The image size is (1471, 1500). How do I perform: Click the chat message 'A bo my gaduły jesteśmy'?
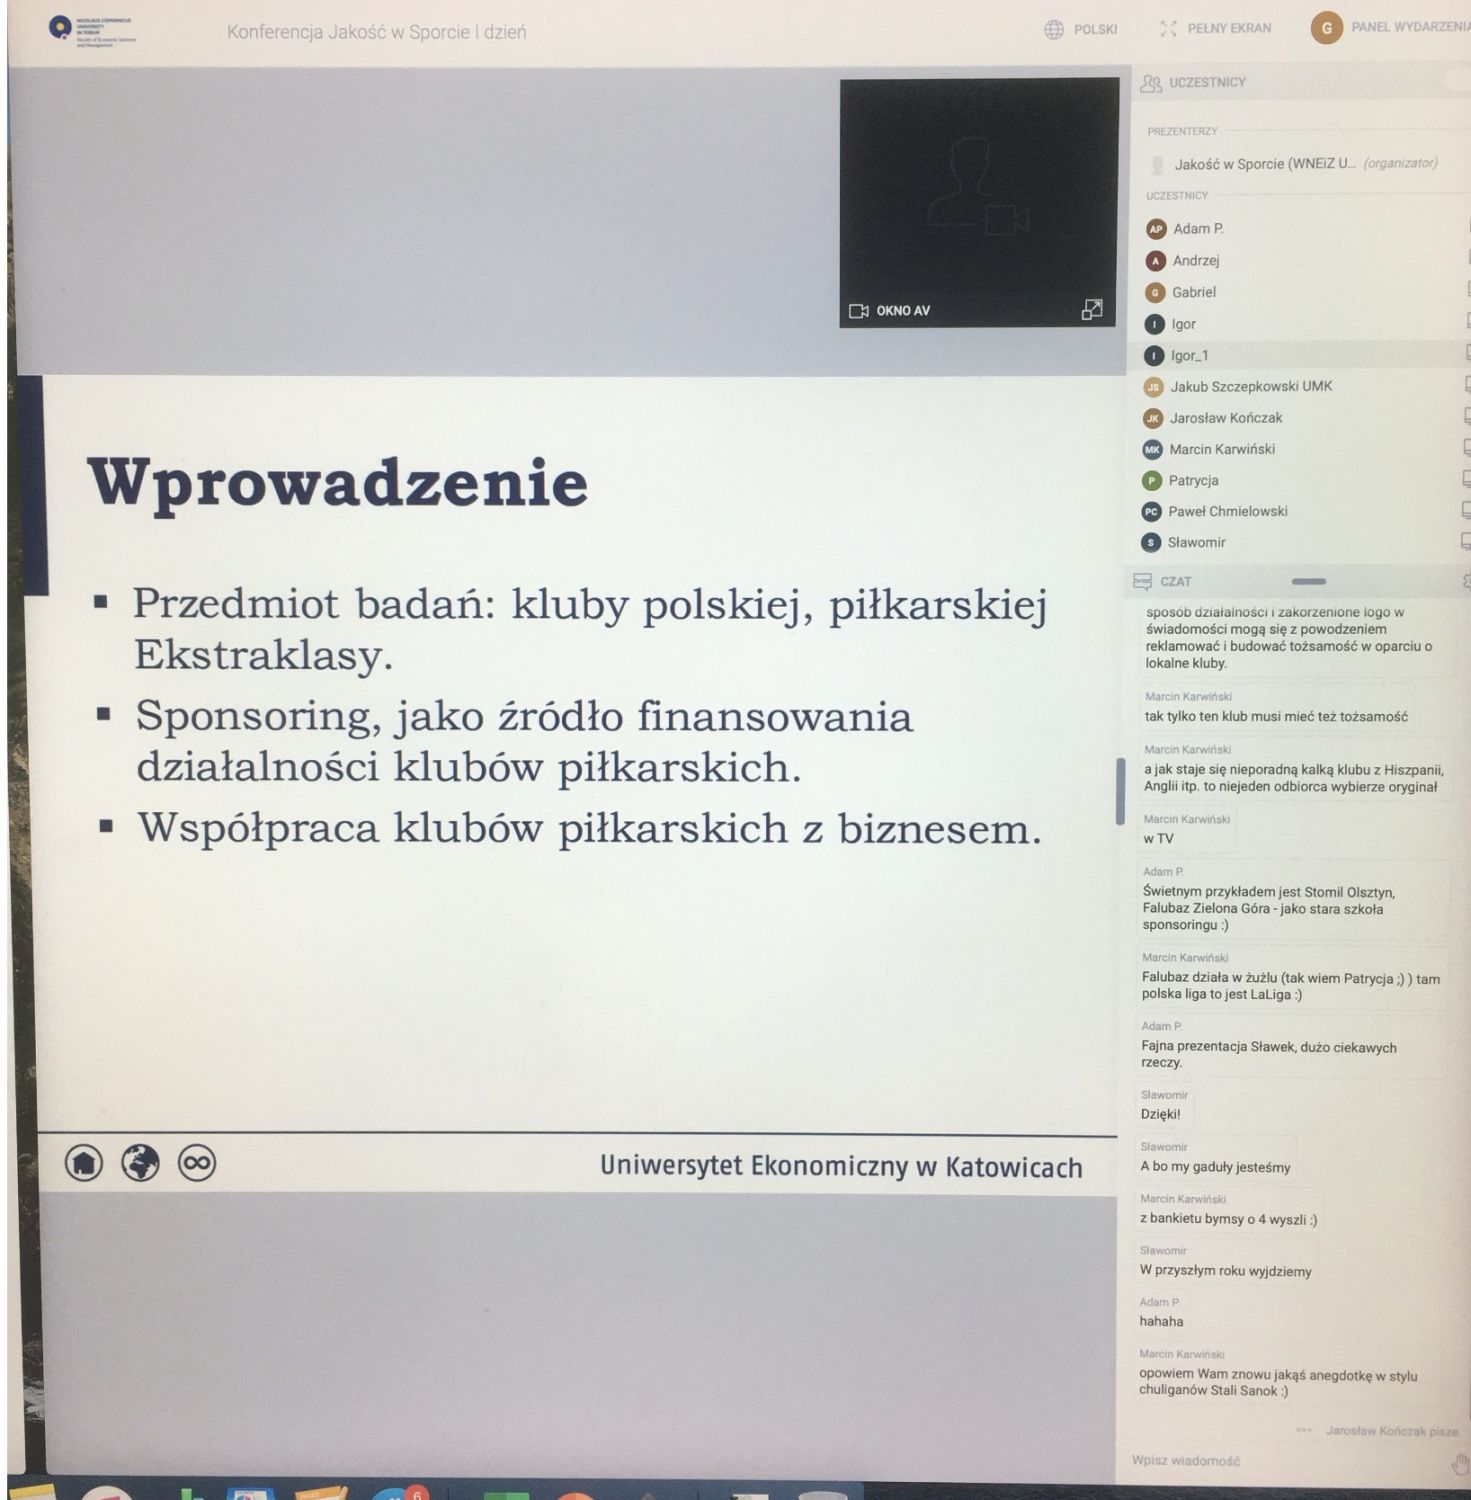[1215, 1167]
